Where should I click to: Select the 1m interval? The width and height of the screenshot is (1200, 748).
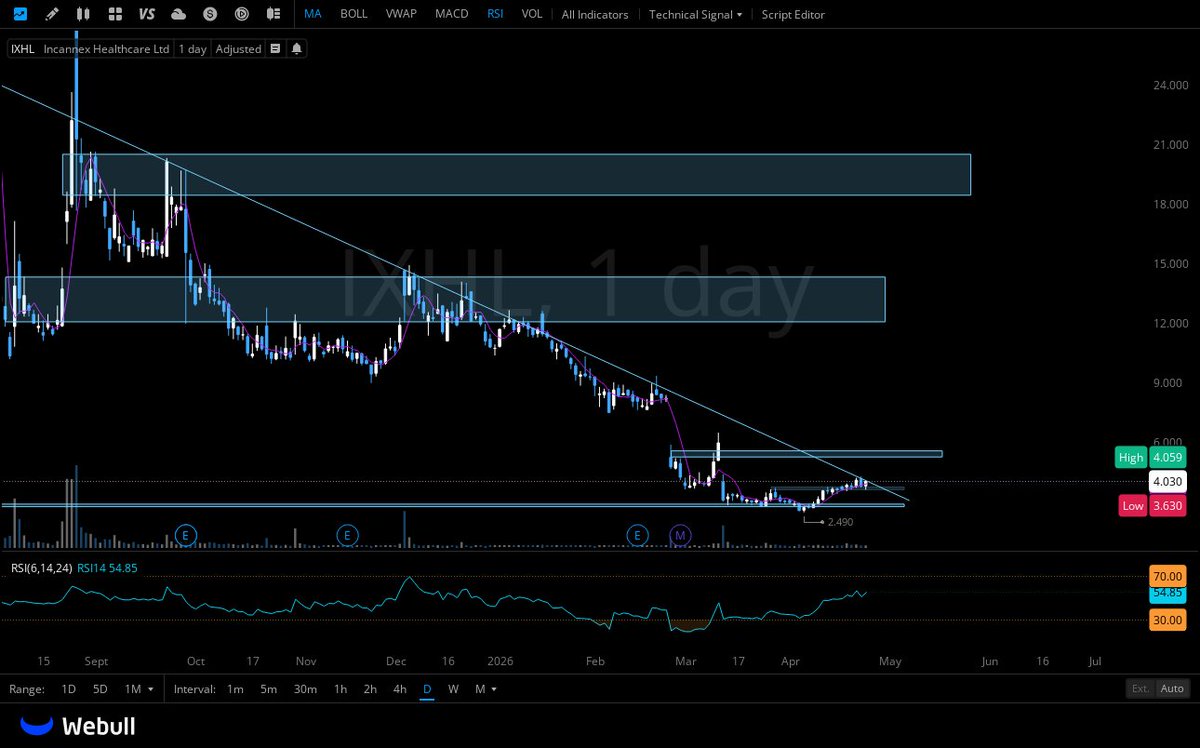pyautogui.click(x=235, y=689)
